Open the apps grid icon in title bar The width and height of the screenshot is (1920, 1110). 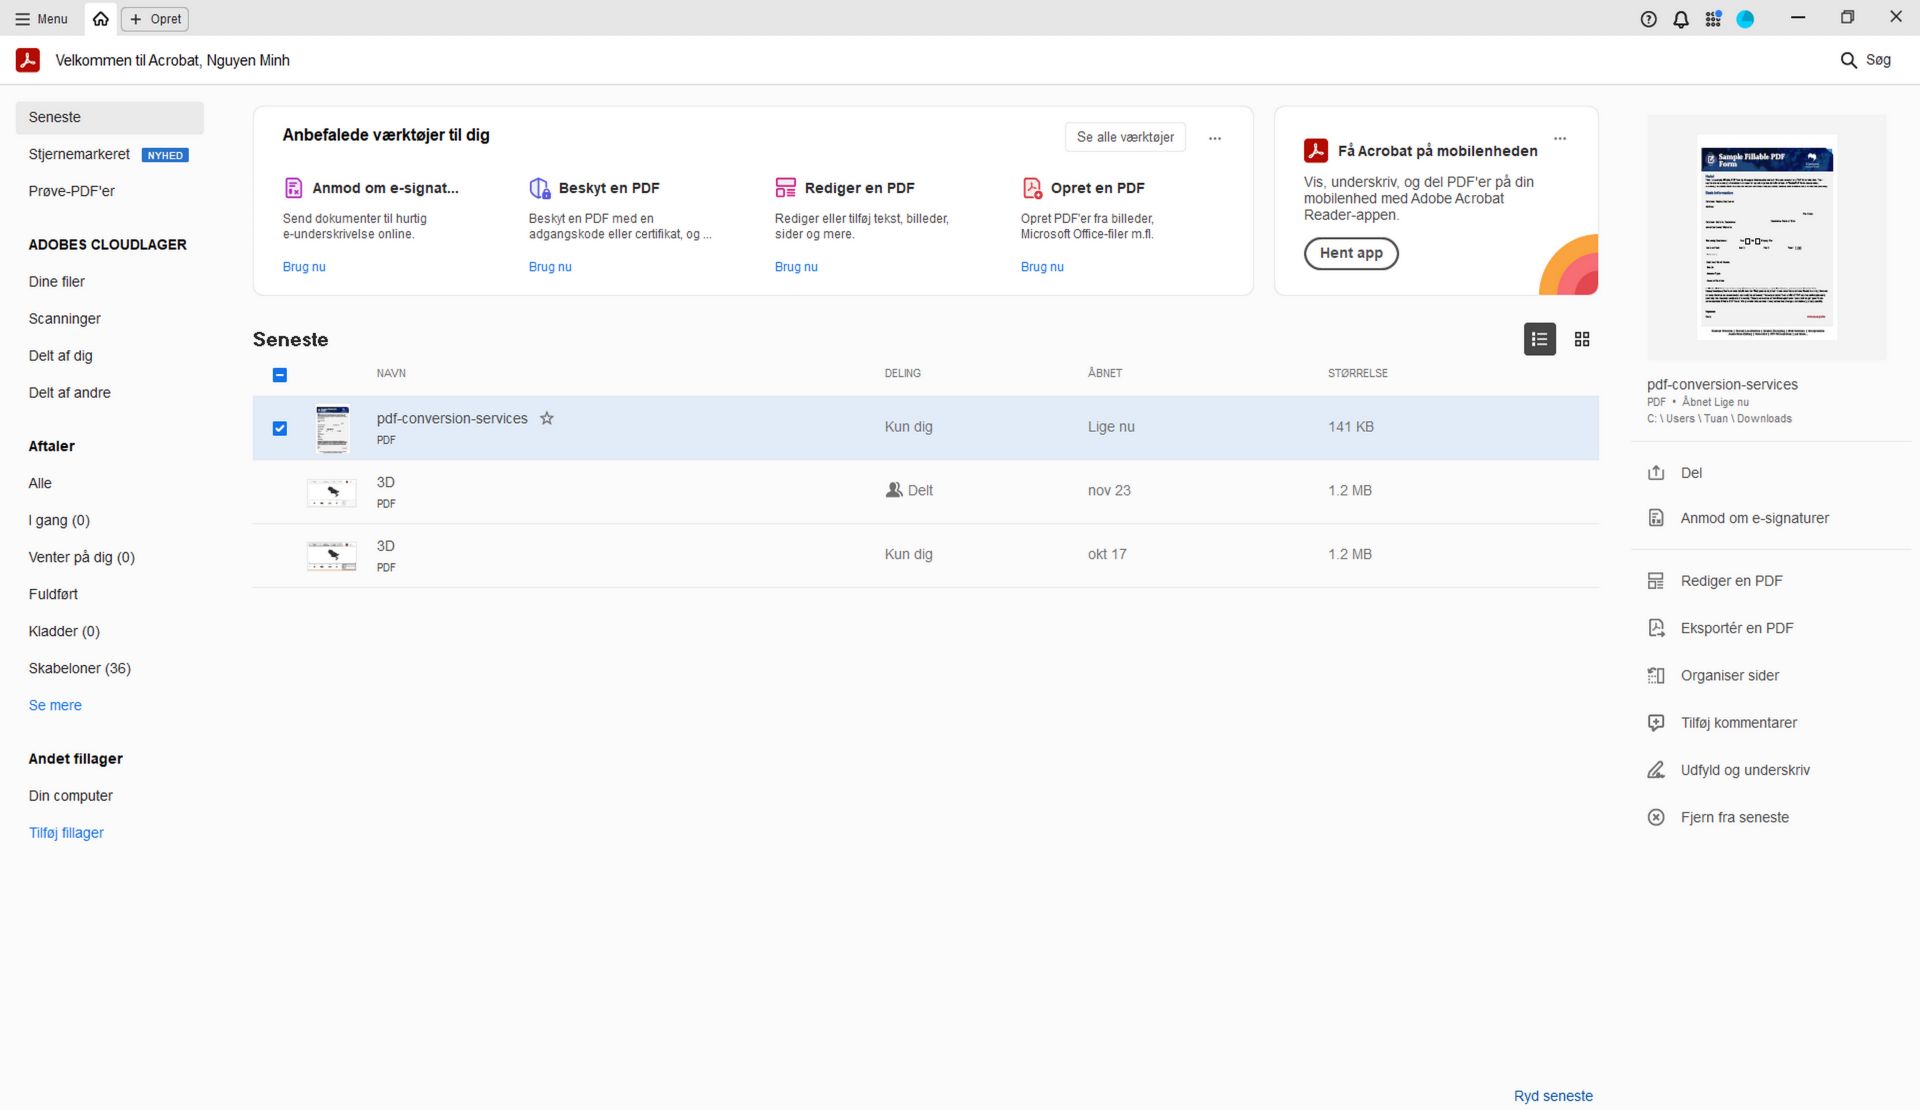[1713, 19]
